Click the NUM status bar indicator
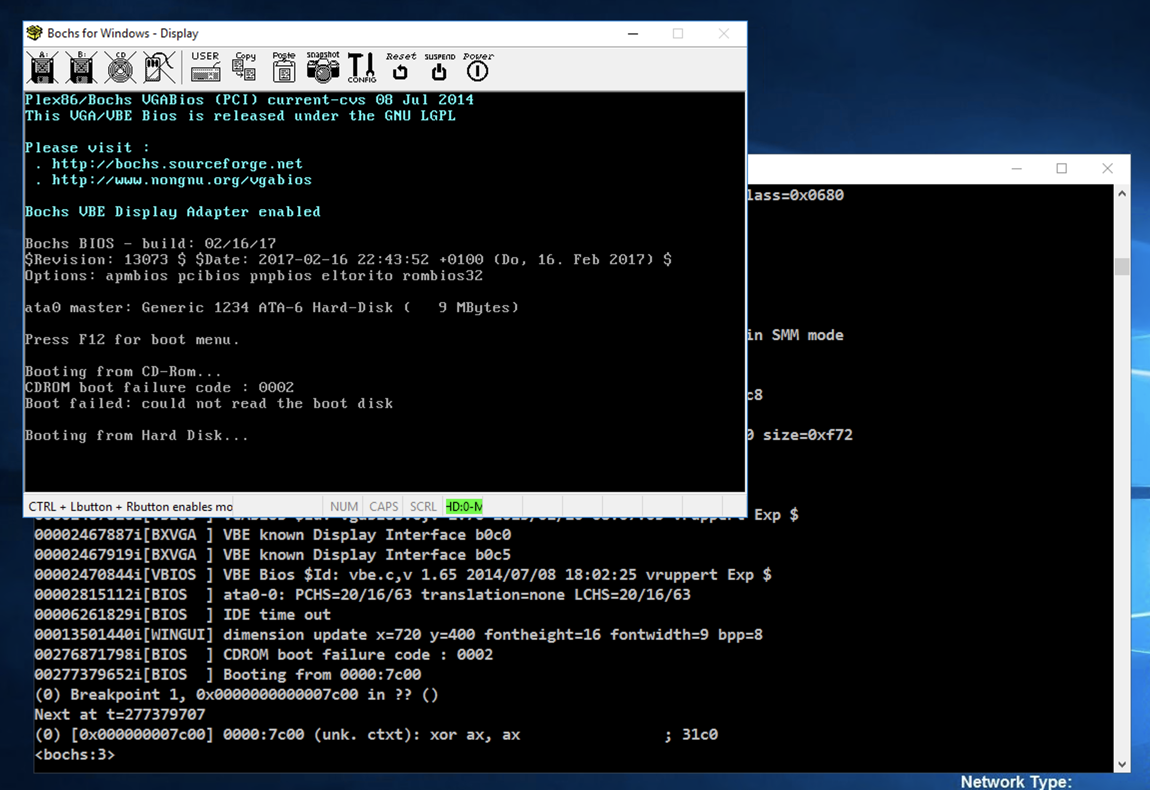The width and height of the screenshot is (1150, 790). point(343,506)
